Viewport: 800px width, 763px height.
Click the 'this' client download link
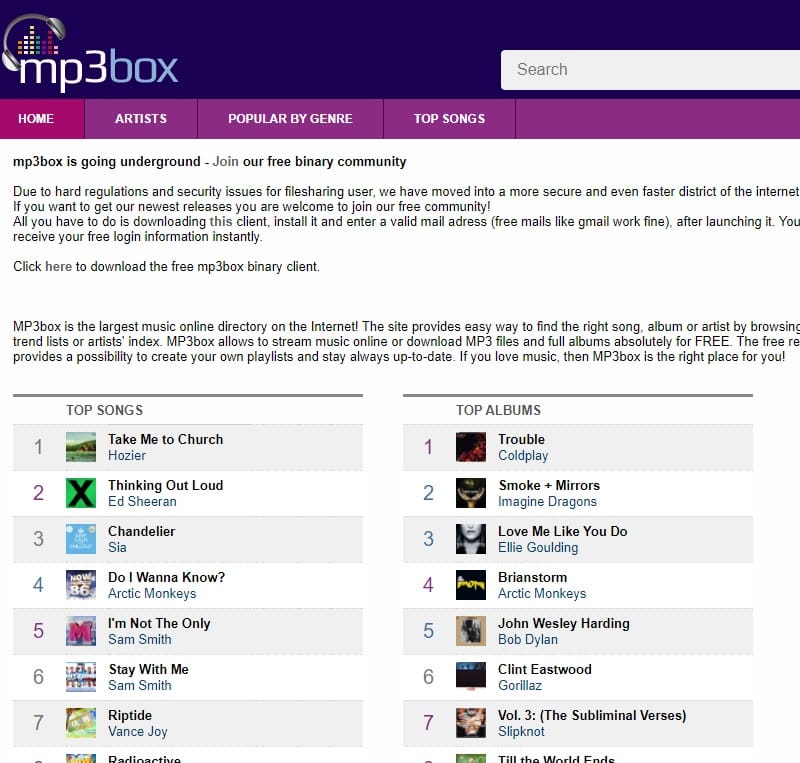click(221, 221)
